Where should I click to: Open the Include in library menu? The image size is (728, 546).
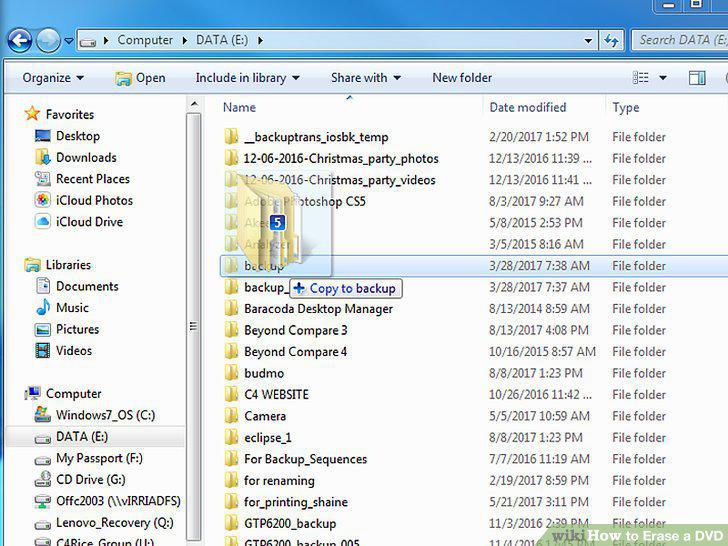click(x=247, y=78)
